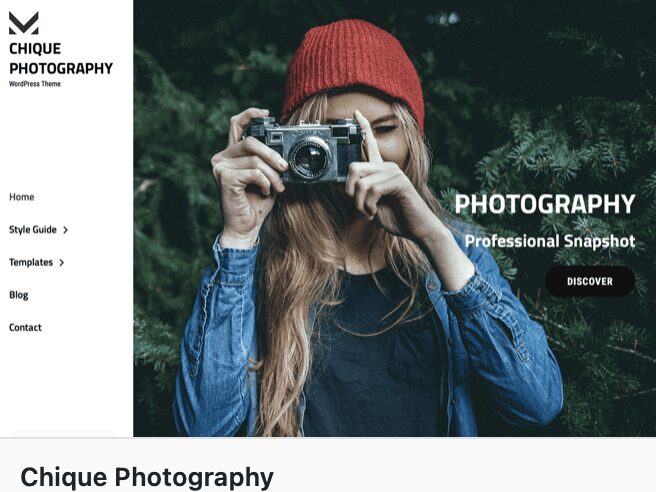Click the vintage camera in hero photo

(304, 150)
